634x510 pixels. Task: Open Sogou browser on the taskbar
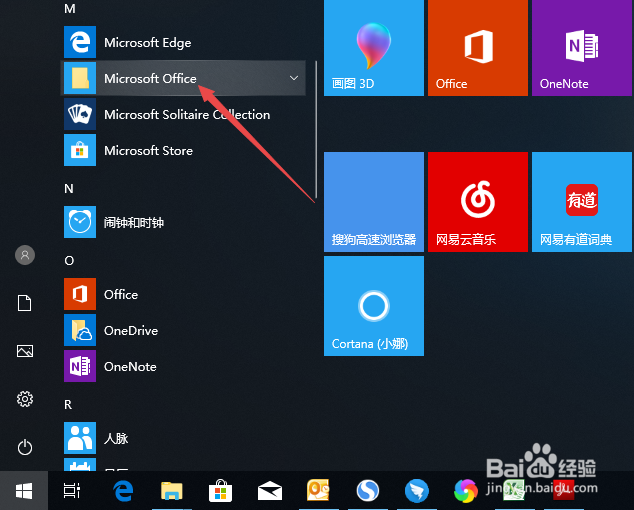pyautogui.click(x=368, y=491)
